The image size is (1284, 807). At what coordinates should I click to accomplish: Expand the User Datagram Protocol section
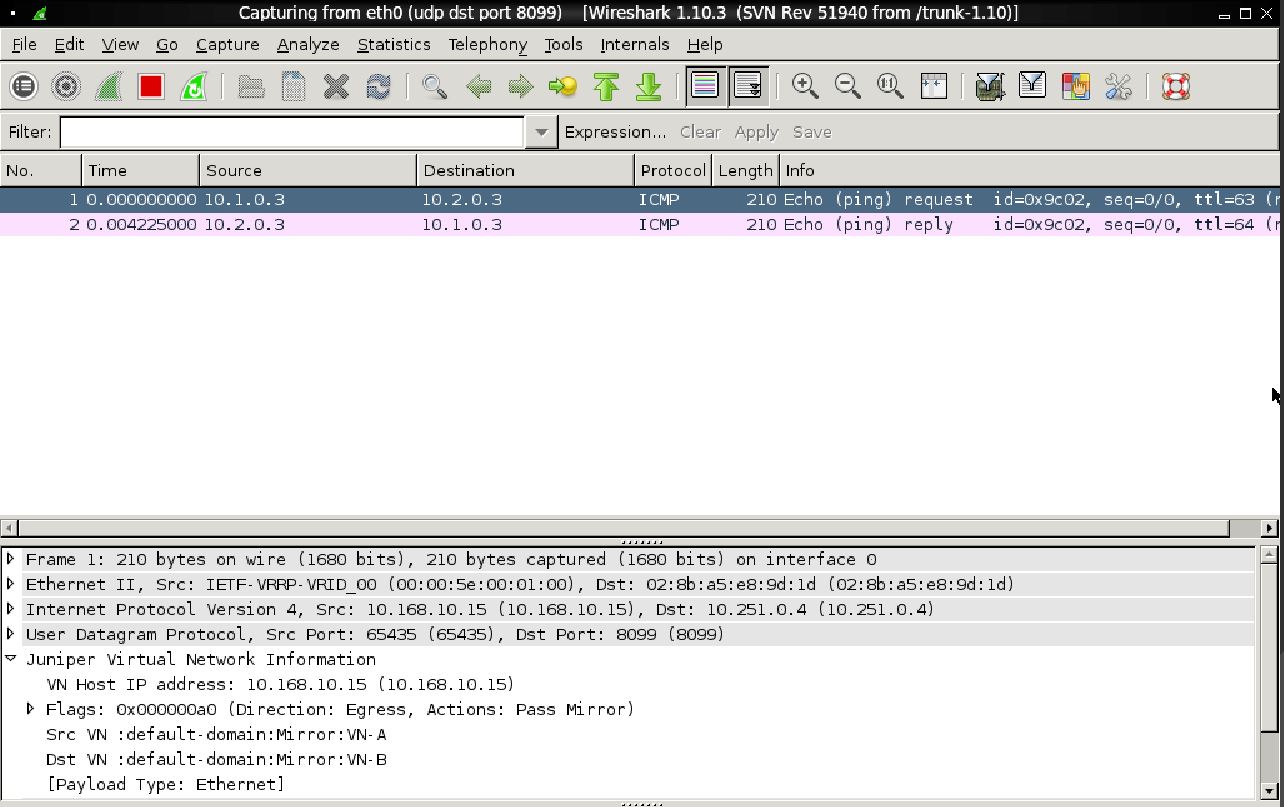point(10,634)
